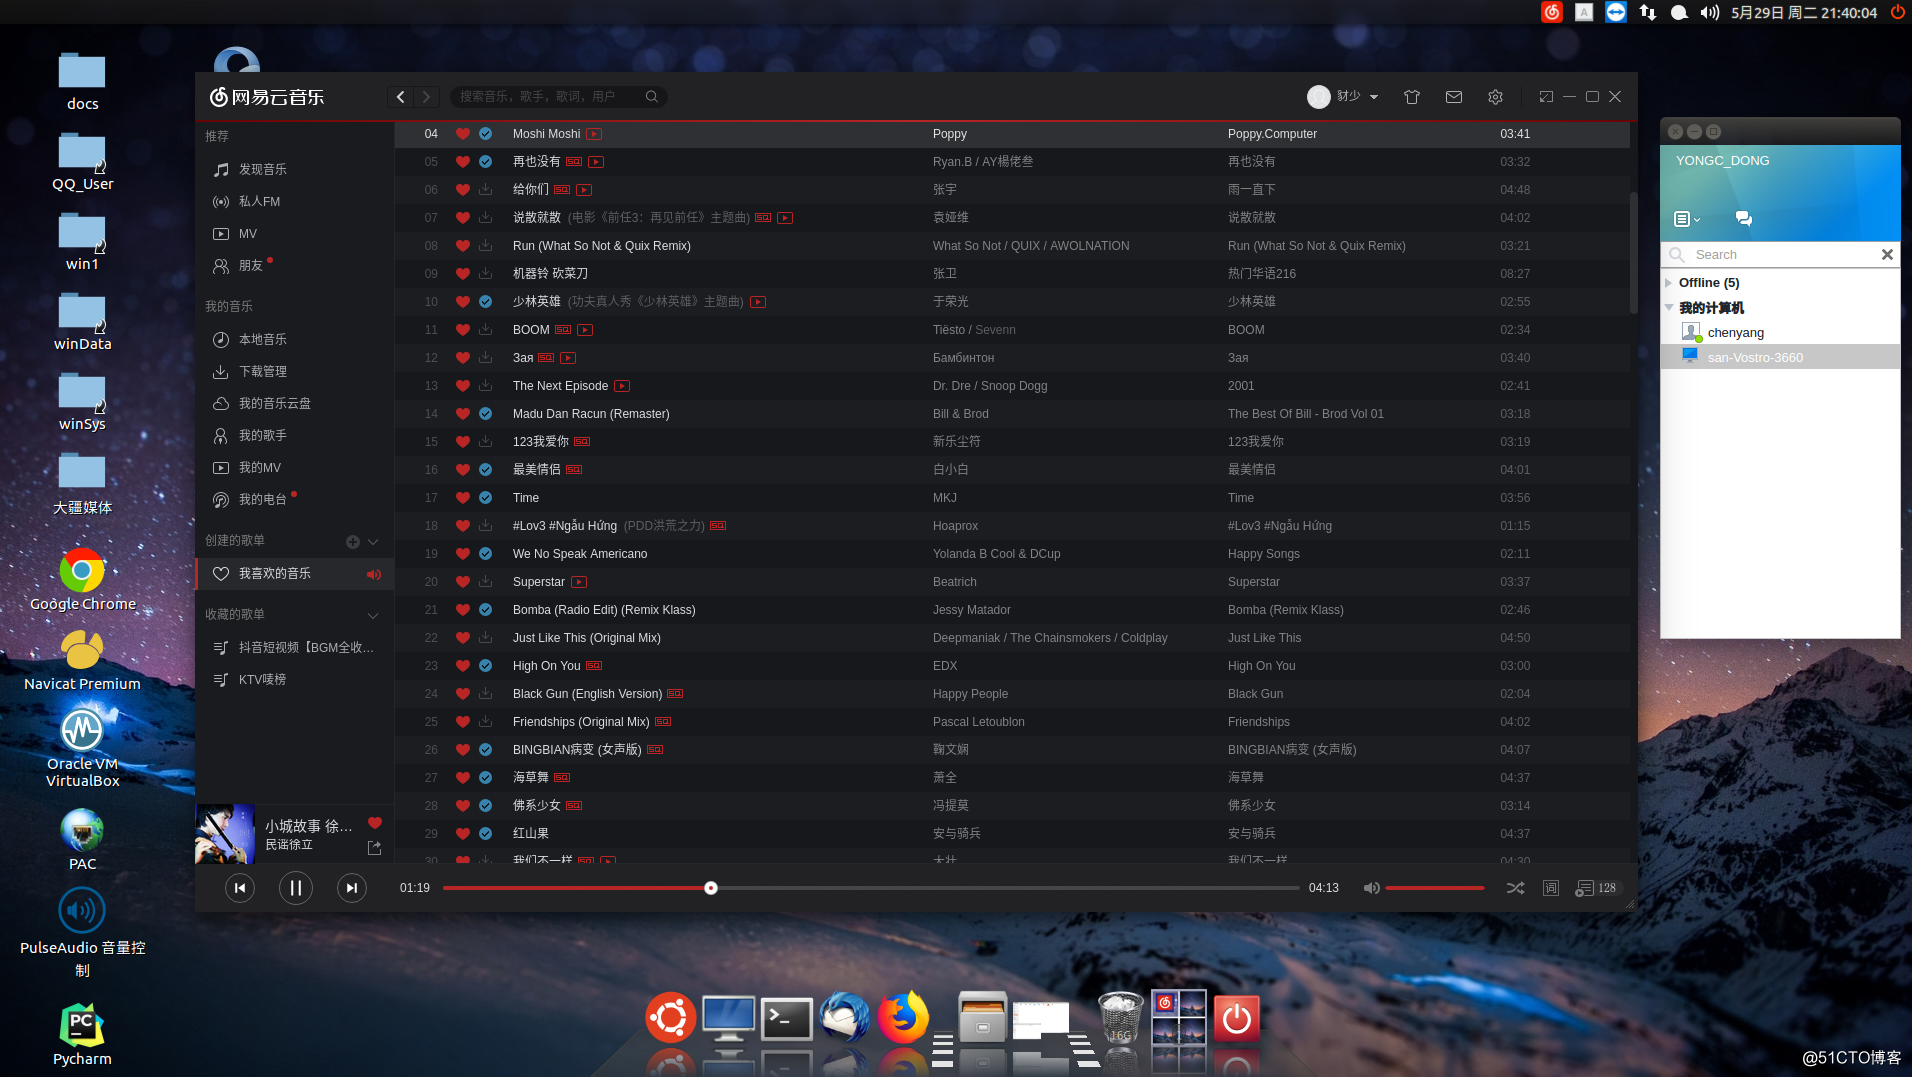The width and height of the screenshot is (1912, 1077).
Task: Expand the Offline (5) group
Action: coord(1668,283)
